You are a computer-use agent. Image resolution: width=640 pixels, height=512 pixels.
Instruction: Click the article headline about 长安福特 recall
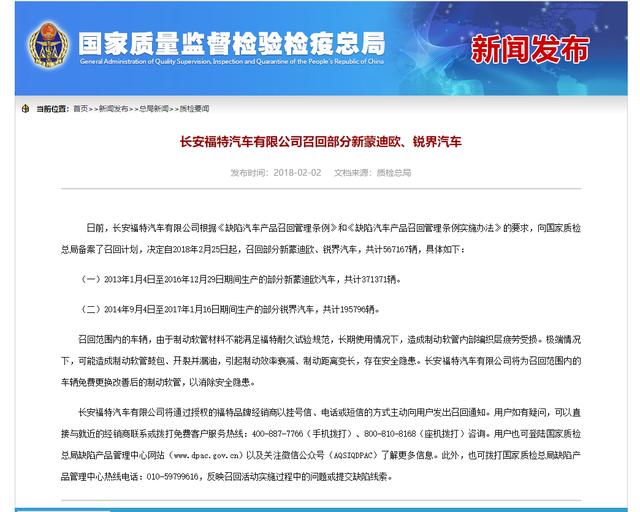pyautogui.click(x=321, y=142)
